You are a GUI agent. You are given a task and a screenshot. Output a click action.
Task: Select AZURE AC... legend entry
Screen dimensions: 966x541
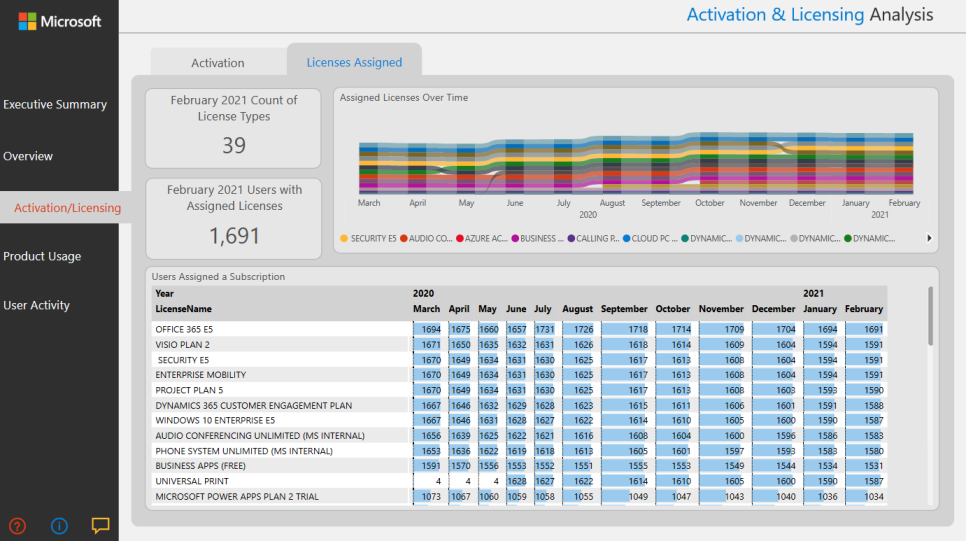pyautogui.click(x=482, y=238)
